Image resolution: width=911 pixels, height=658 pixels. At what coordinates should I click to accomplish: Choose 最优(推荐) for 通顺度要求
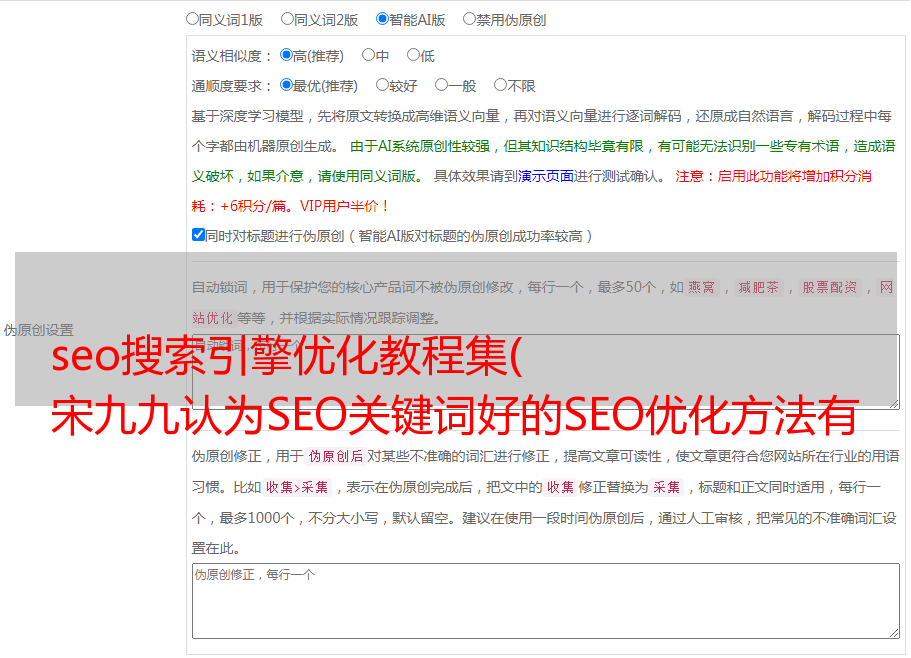click(287, 86)
